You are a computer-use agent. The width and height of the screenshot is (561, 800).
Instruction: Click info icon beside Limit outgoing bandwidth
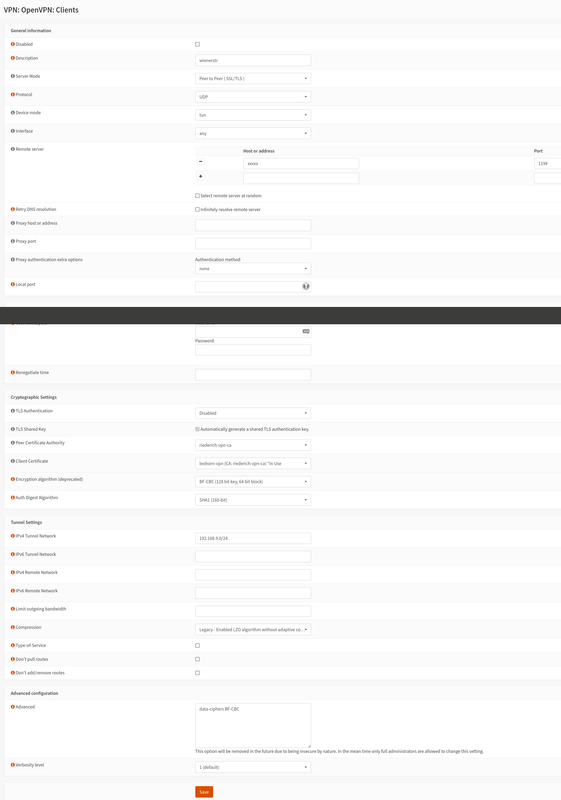click(13, 609)
